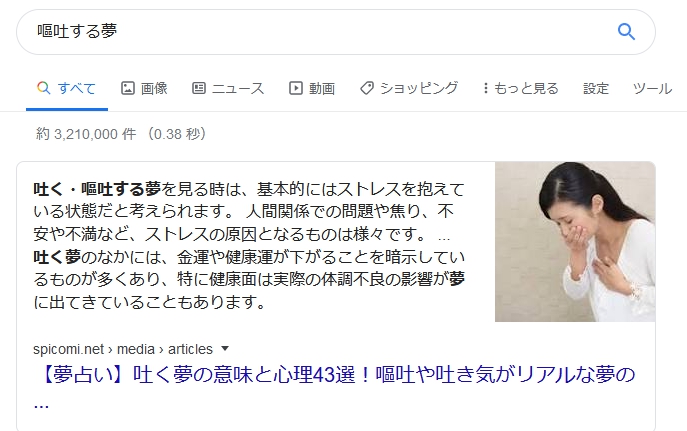Click the ニュース newspaper icon
687x431 pixels.
198,88
